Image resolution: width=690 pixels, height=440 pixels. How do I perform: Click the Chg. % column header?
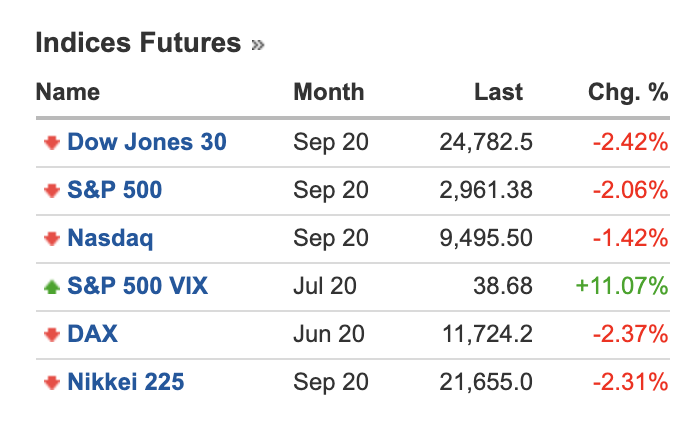click(628, 93)
